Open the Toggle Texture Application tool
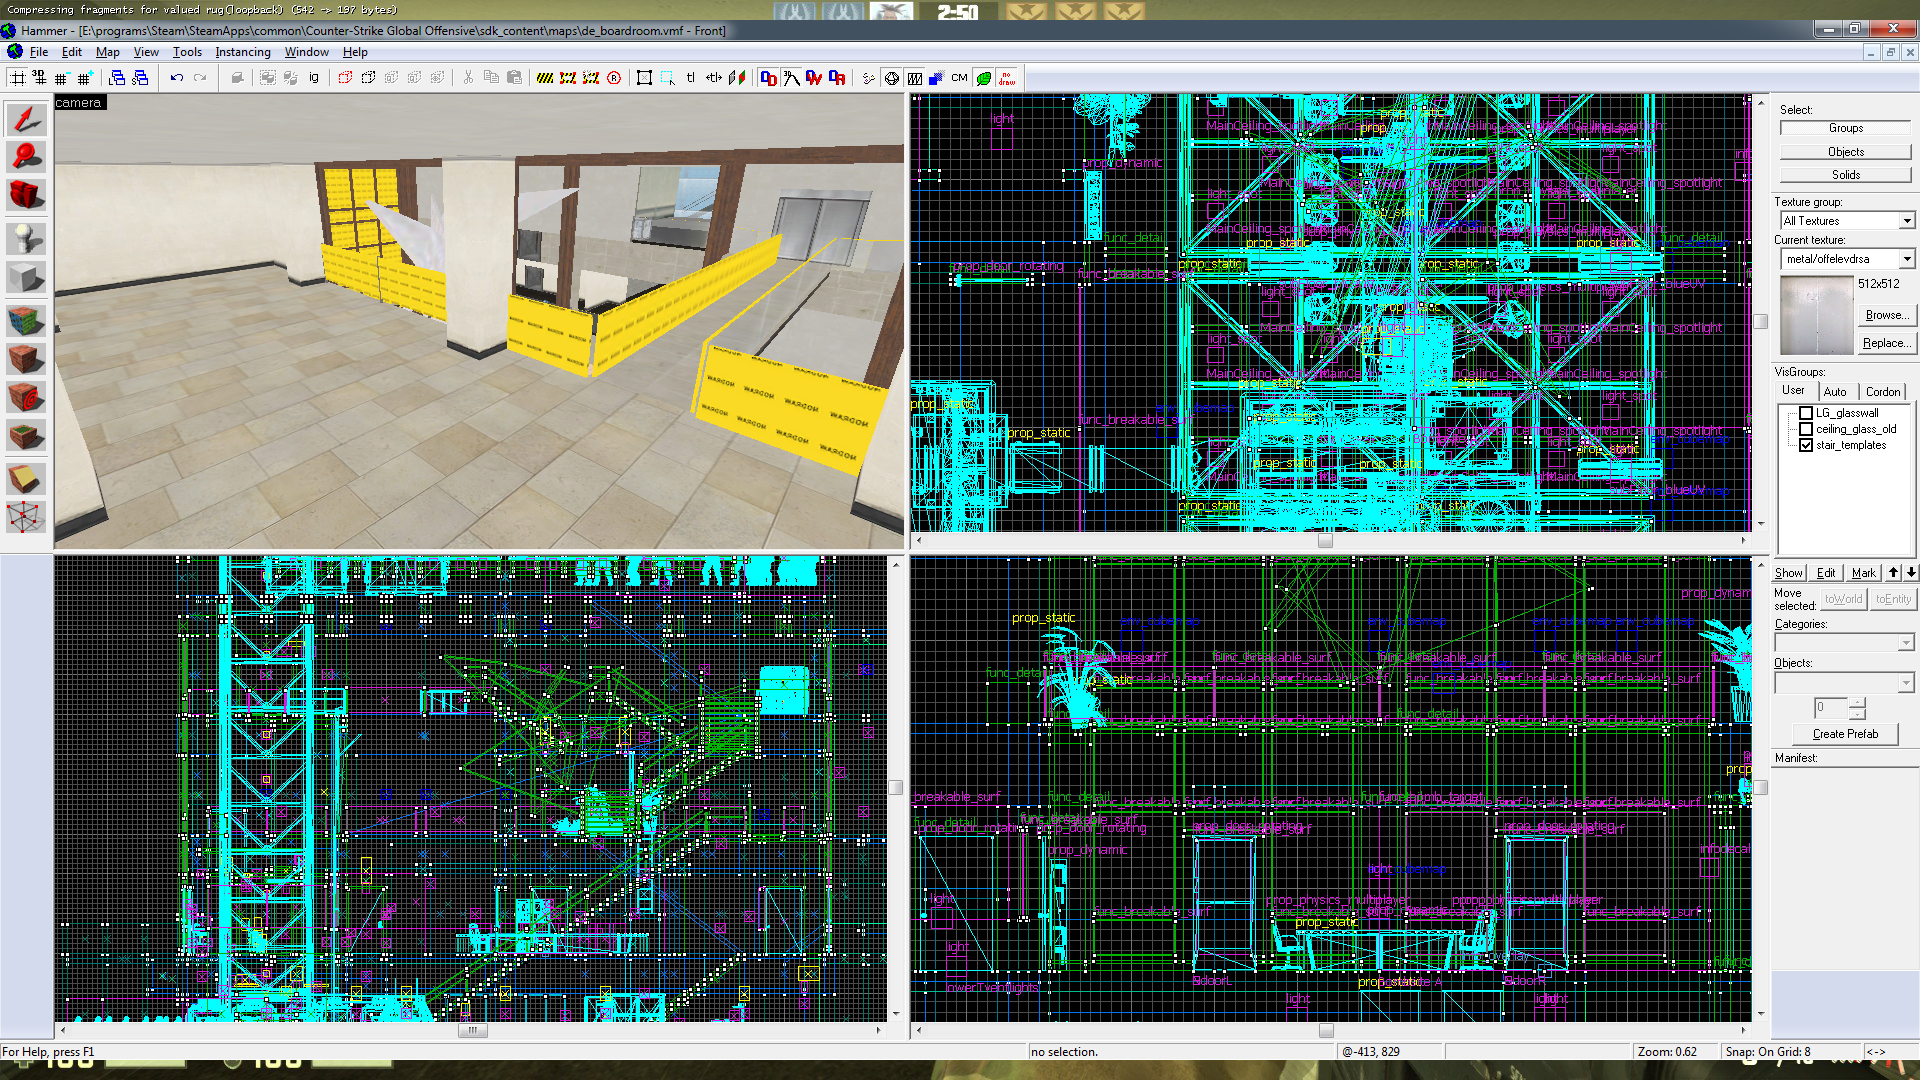Image resolution: width=1920 pixels, height=1080 pixels. pyautogui.click(x=26, y=320)
